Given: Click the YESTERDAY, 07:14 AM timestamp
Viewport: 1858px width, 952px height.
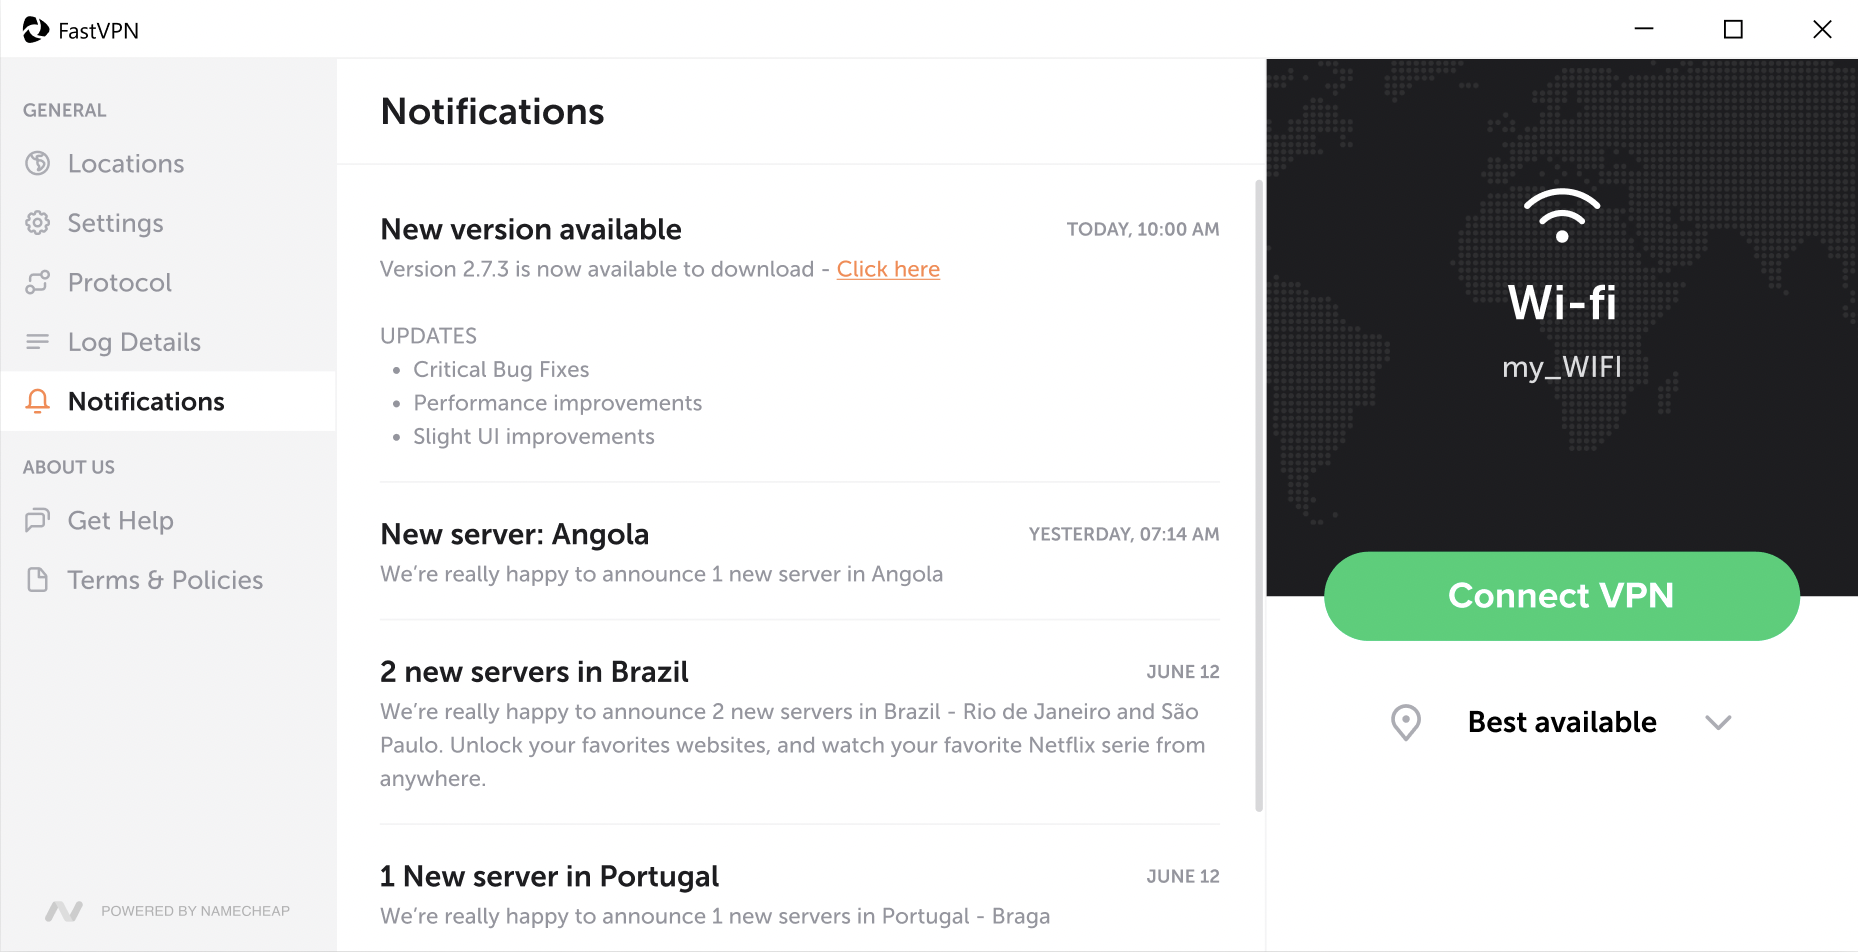Looking at the screenshot, I should coord(1124,534).
